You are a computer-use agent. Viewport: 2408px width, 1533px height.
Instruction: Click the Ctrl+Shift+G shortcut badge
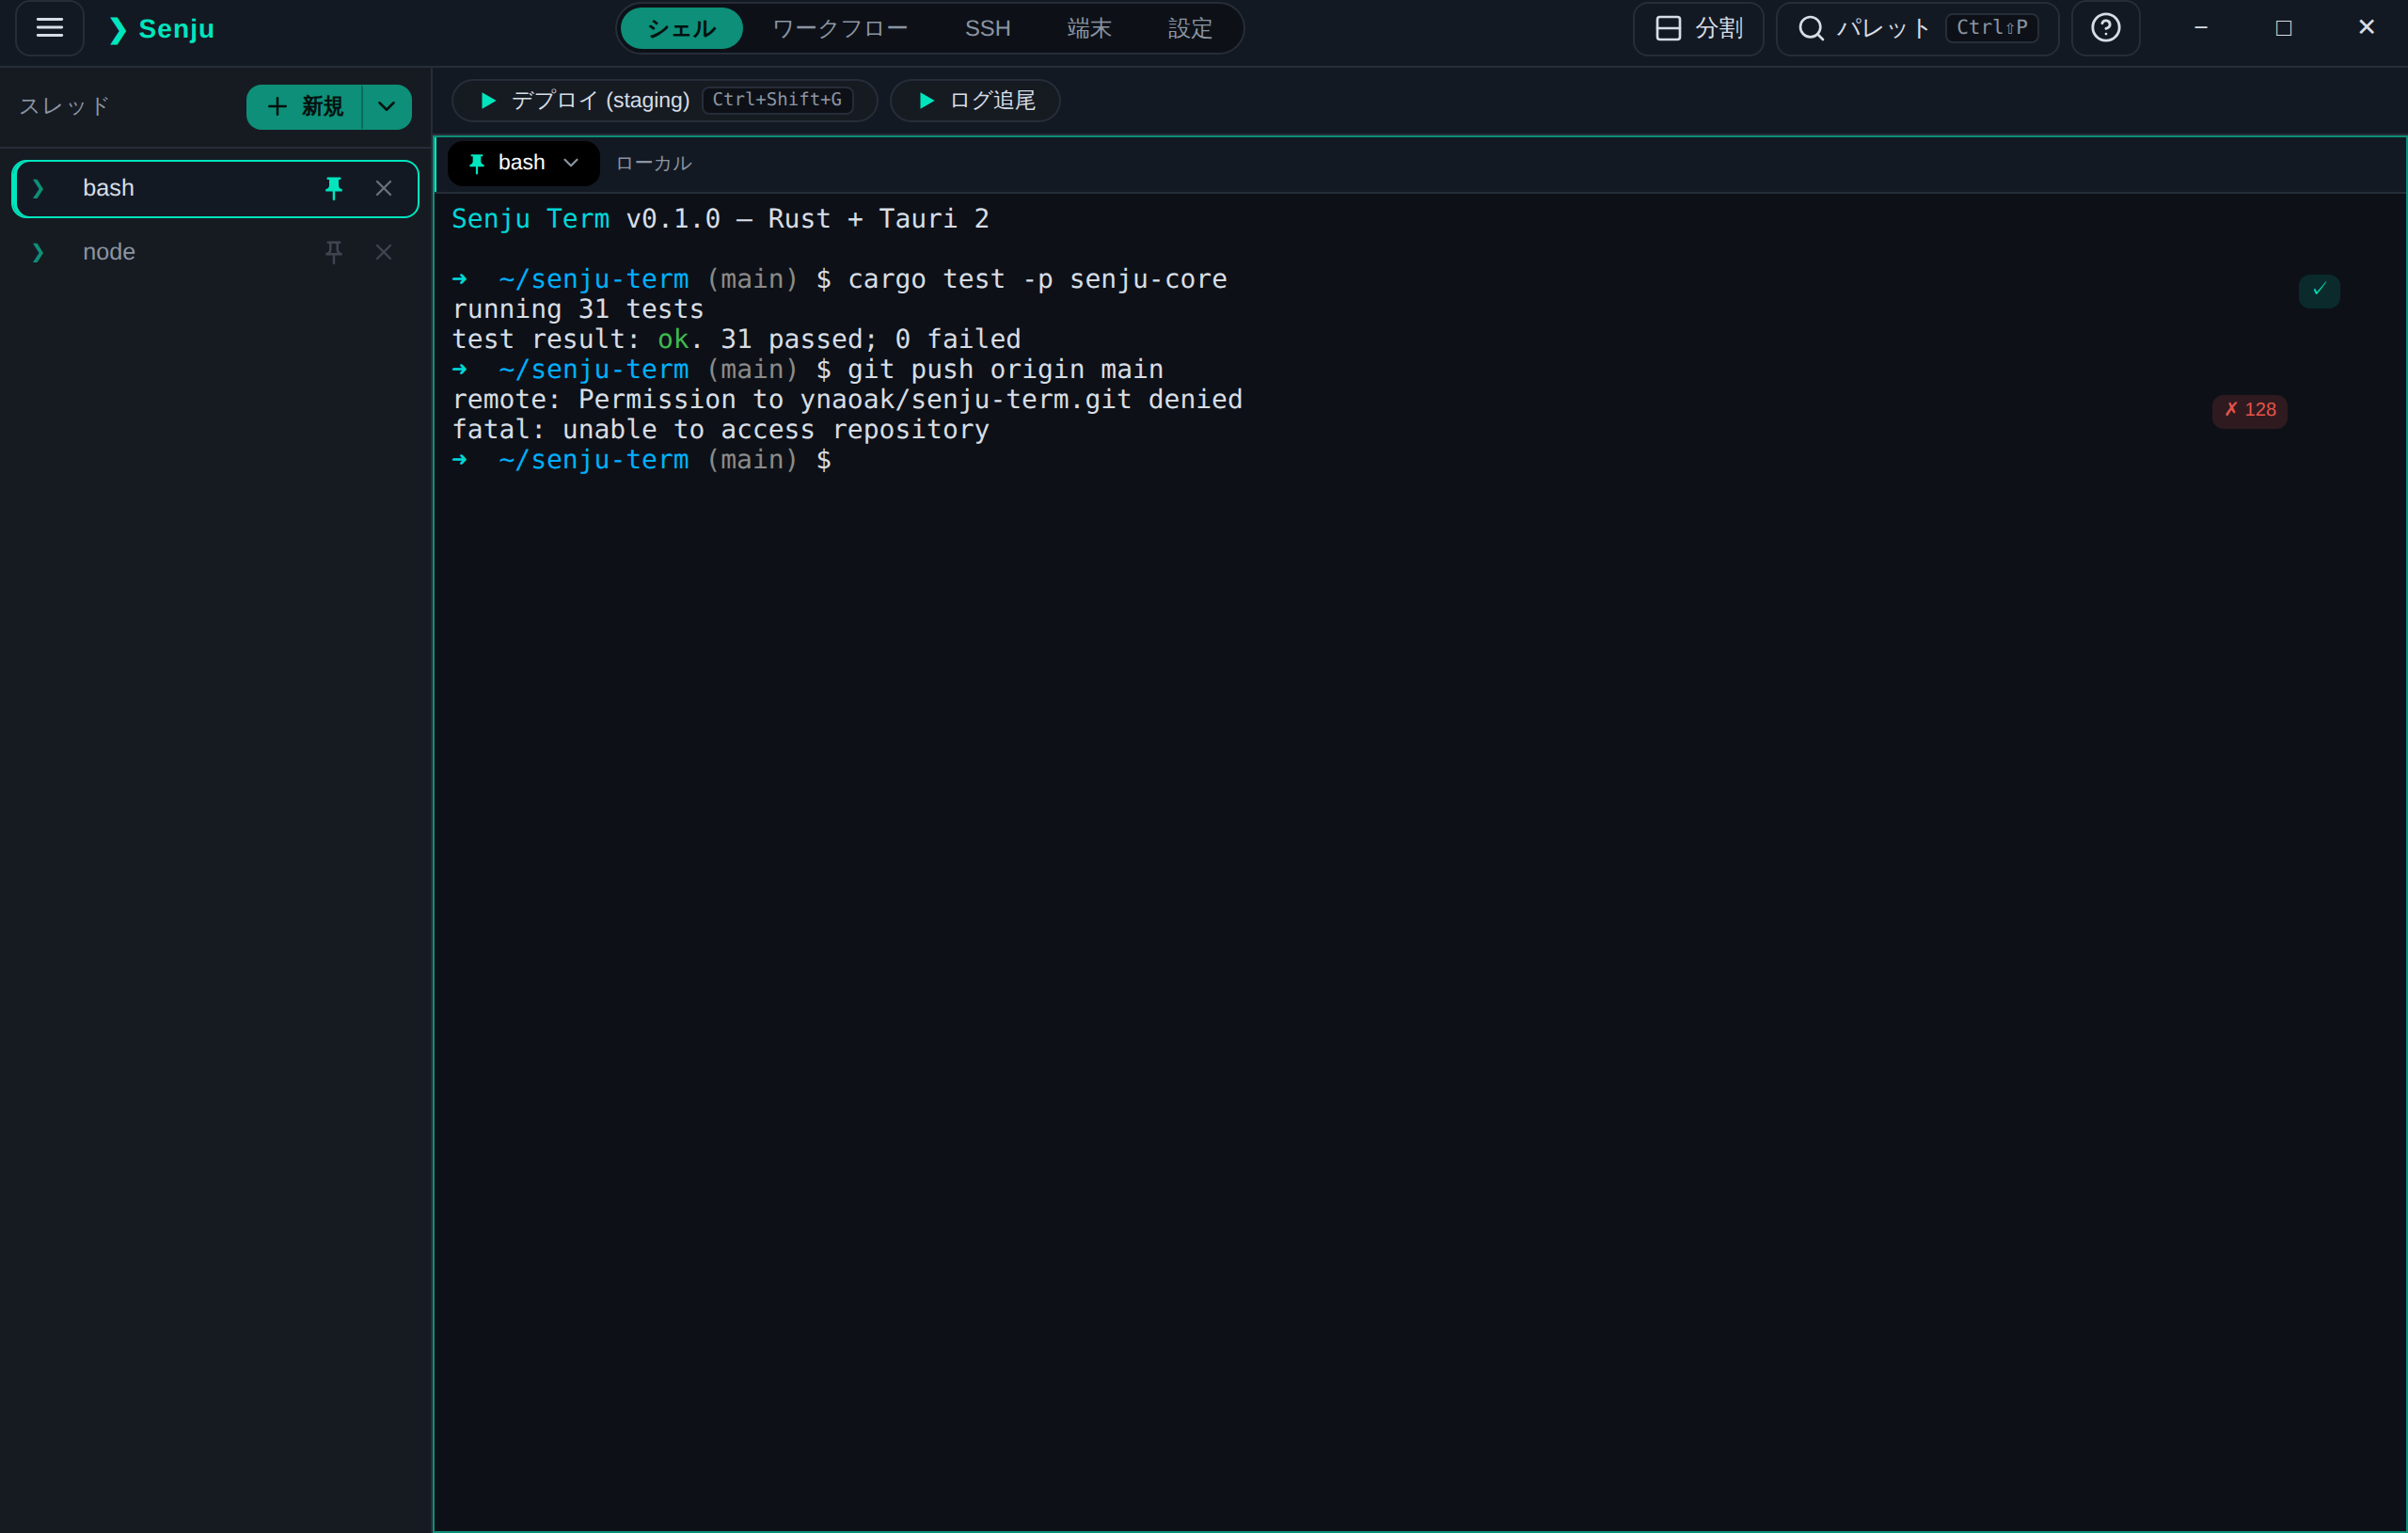click(x=777, y=100)
